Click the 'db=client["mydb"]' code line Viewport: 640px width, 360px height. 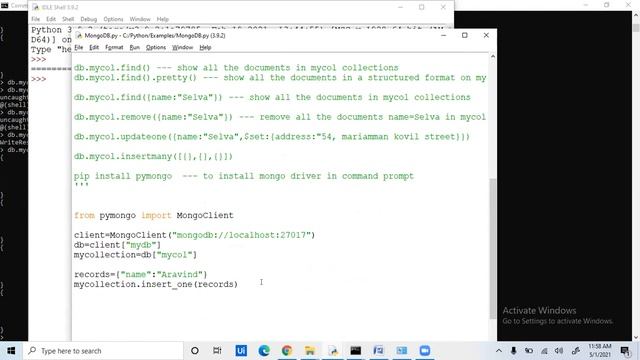[x=117, y=245]
